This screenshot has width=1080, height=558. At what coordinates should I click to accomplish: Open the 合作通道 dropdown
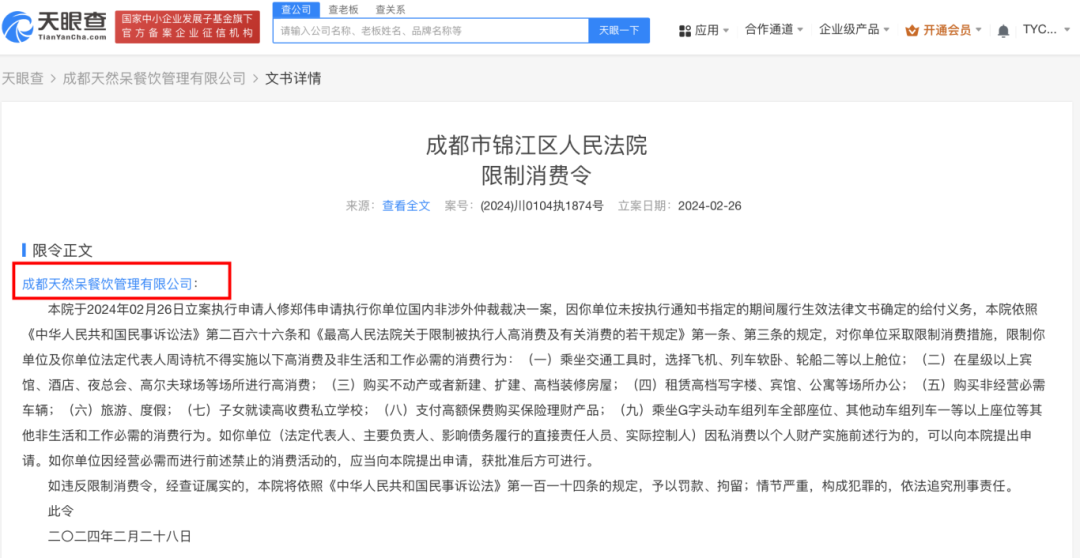coord(774,30)
